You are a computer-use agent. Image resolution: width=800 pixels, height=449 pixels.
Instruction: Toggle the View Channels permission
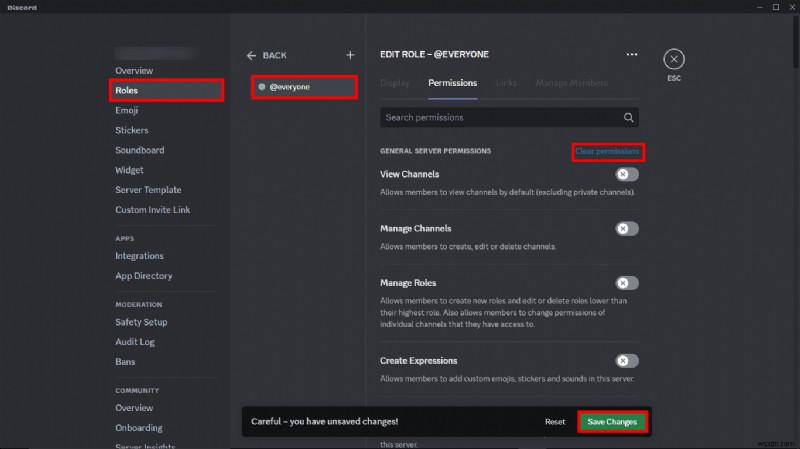coord(627,174)
